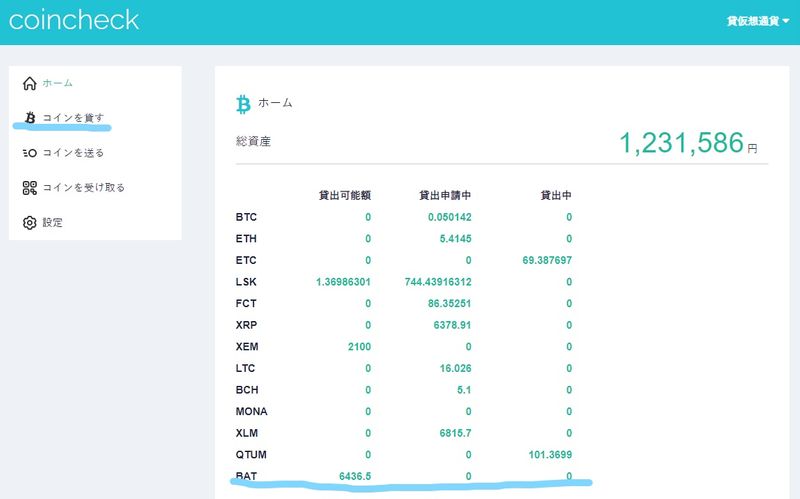Image resolution: width=800 pixels, height=499 pixels.
Task: Click the QTUM value 101.3699
Action: click(x=550, y=455)
